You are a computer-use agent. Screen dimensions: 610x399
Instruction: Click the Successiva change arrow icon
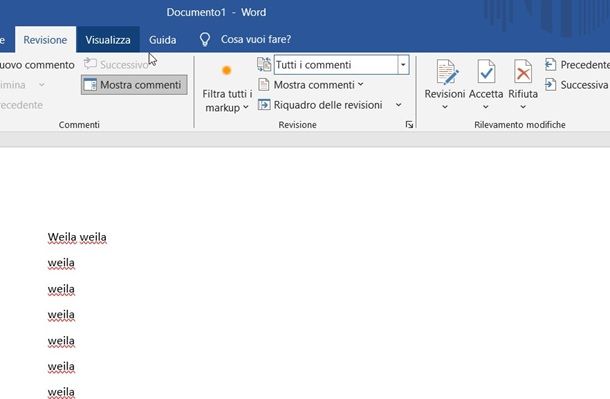pos(550,85)
